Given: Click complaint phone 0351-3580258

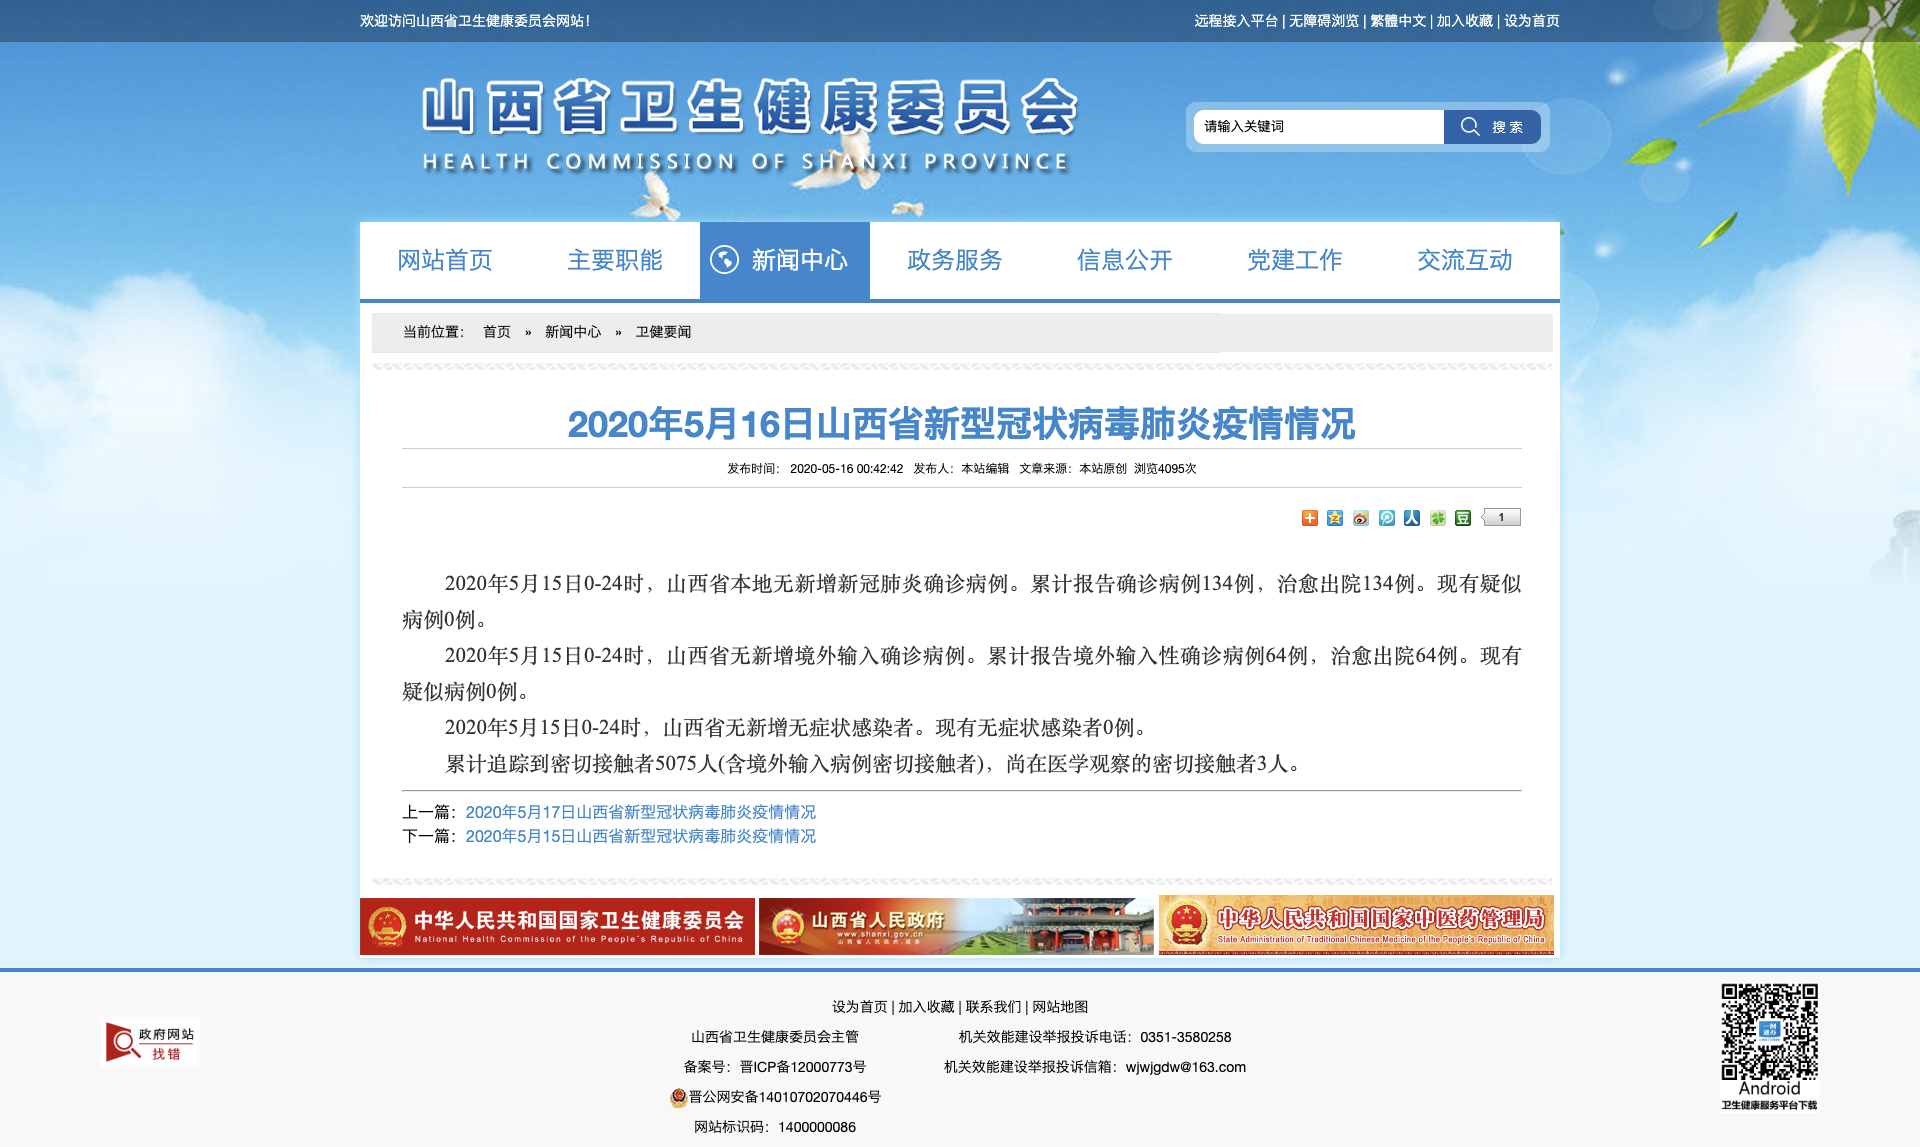Looking at the screenshot, I should [1186, 1037].
